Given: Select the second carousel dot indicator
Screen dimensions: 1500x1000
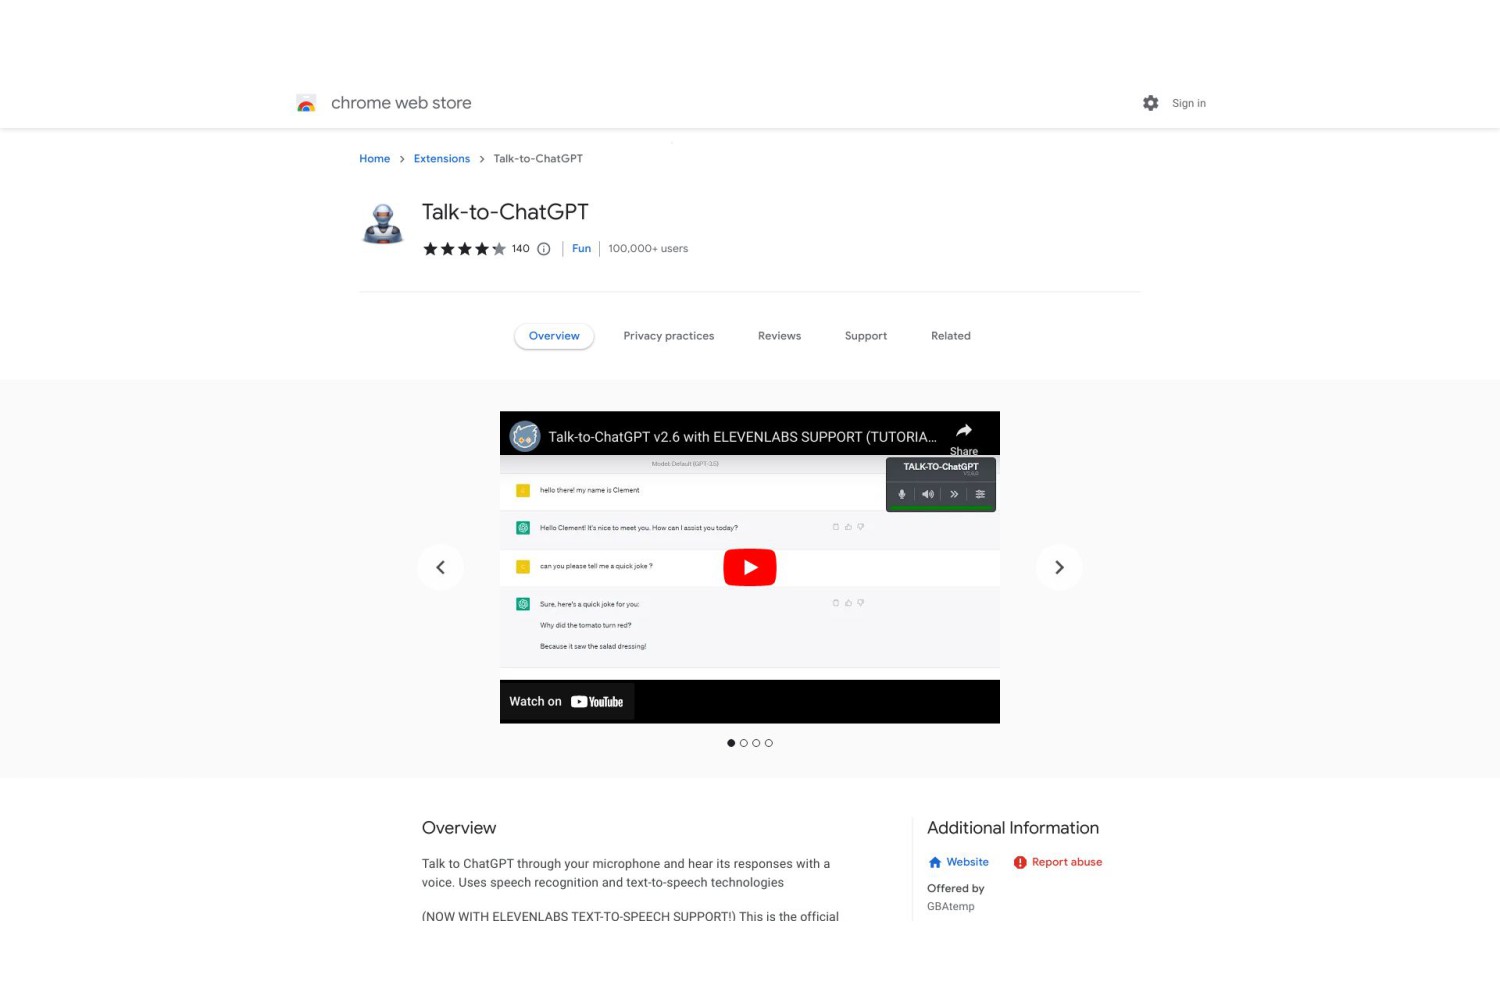Looking at the screenshot, I should point(744,743).
